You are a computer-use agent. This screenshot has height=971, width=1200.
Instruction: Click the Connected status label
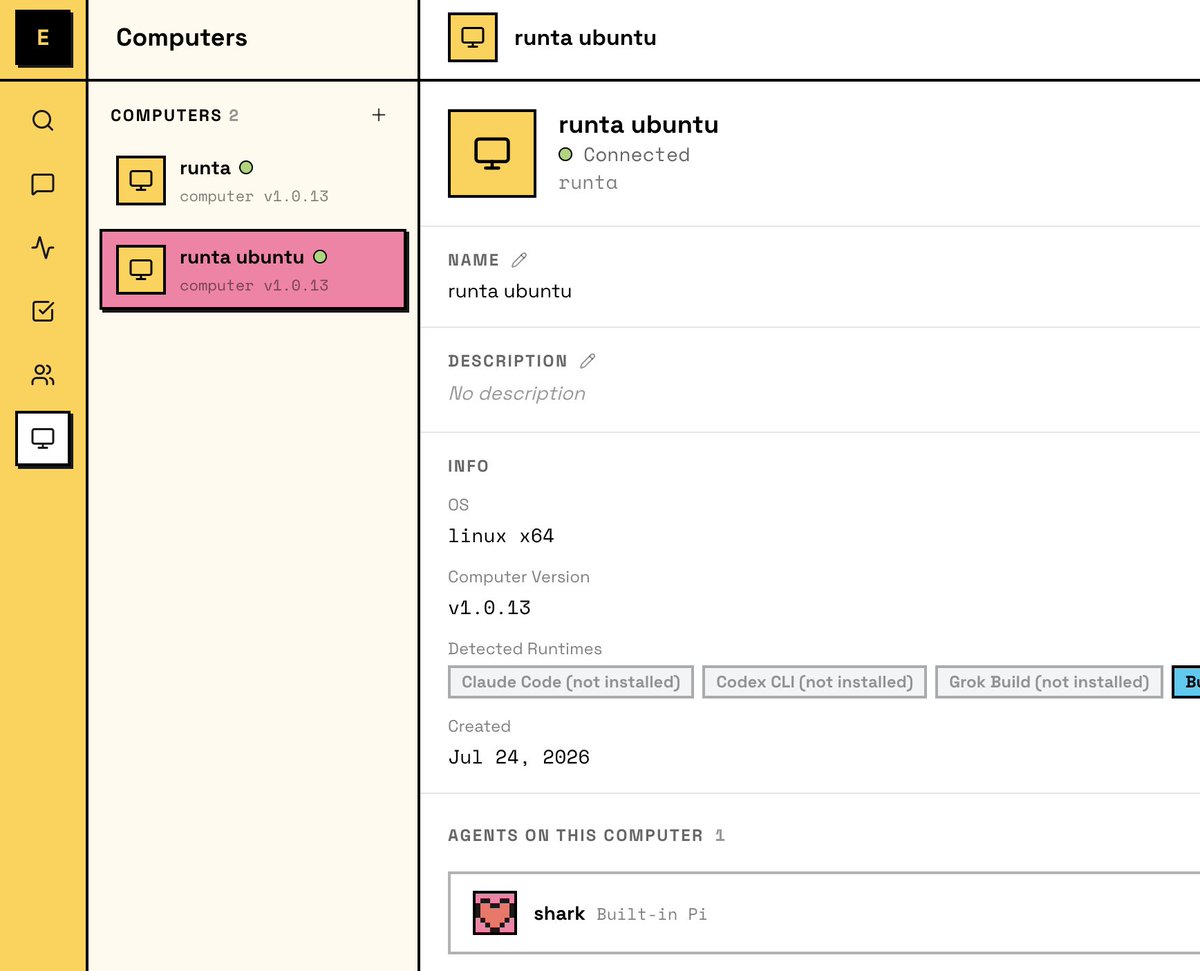(x=637, y=155)
